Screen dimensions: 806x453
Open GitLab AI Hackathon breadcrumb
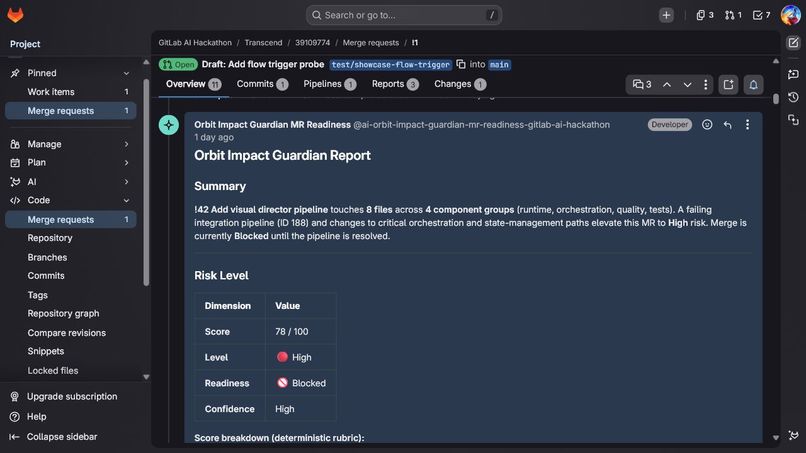195,43
